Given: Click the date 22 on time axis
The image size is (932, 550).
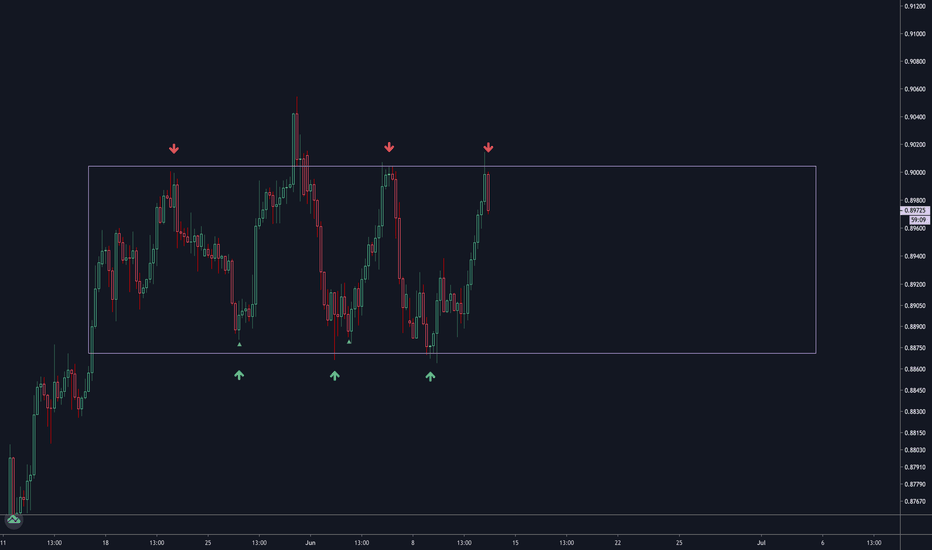Looking at the screenshot, I should [618, 542].
